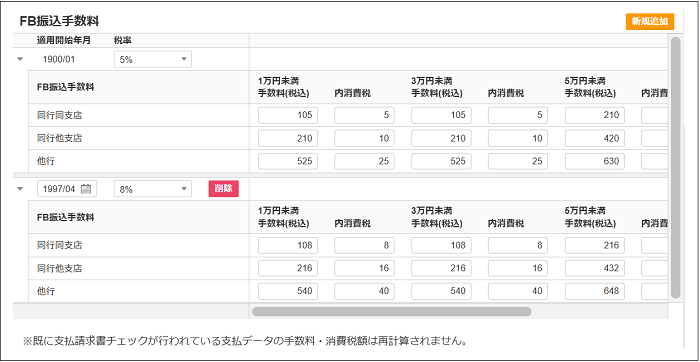Viewport: 700px width, 362px height.
Task: Click the 8% section 同行同支店 3万円未満 fee field (108)
Action: pyautogui.click(x=442, y=245)
